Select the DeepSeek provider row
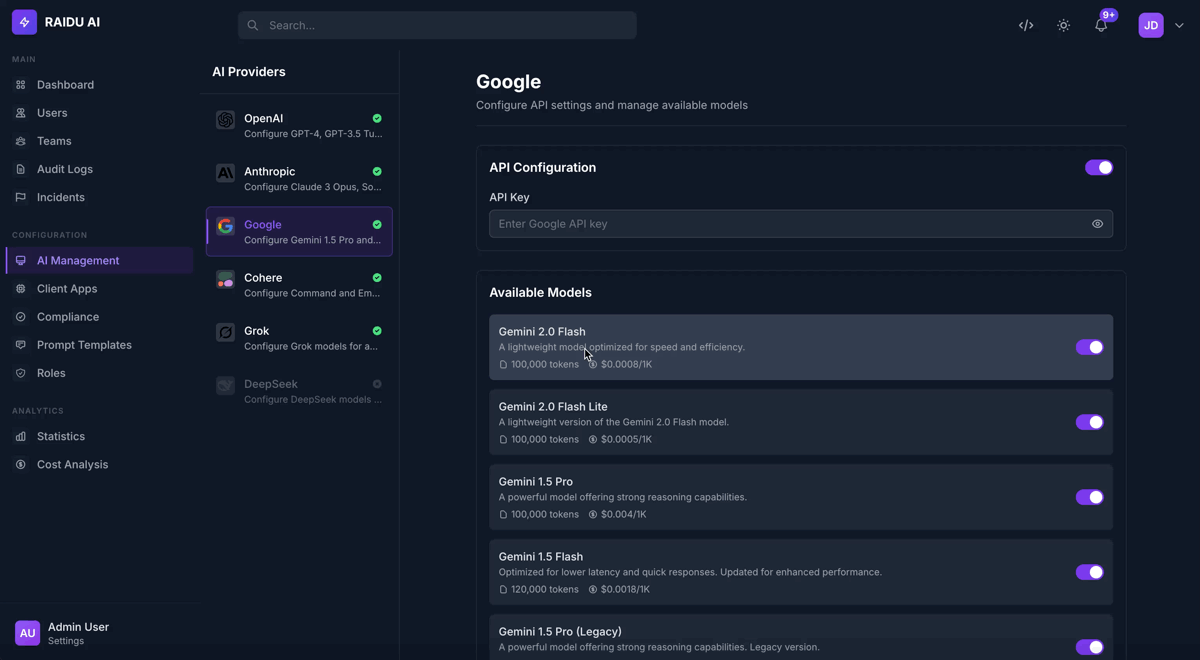This screenshot has height=660, width=1200. pyautogui.click(x=299, y=391)
